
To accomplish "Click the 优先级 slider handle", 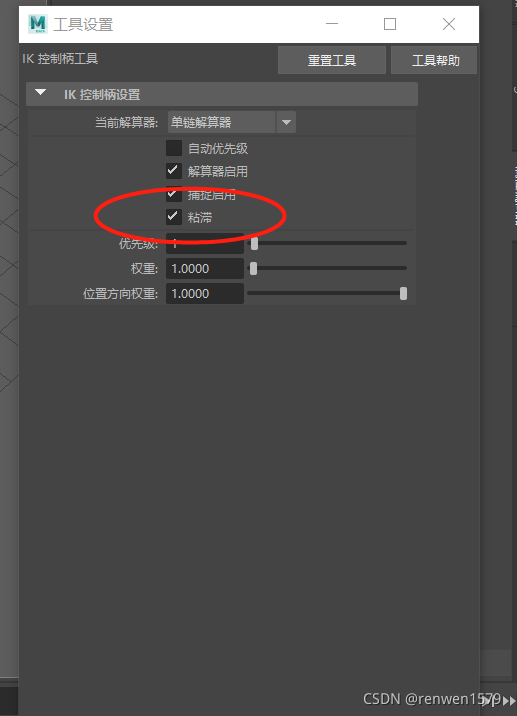I will click(x=254, y=243).
